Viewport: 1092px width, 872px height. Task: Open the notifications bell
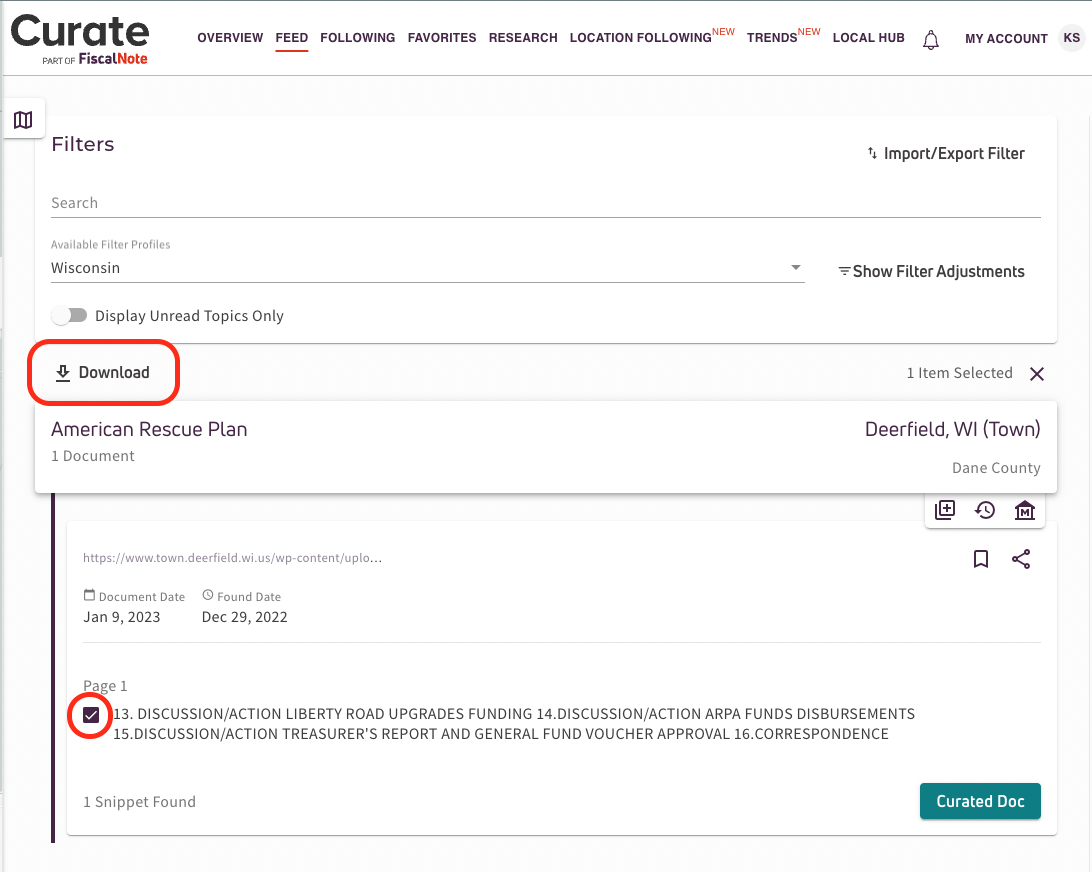point(930,40)
